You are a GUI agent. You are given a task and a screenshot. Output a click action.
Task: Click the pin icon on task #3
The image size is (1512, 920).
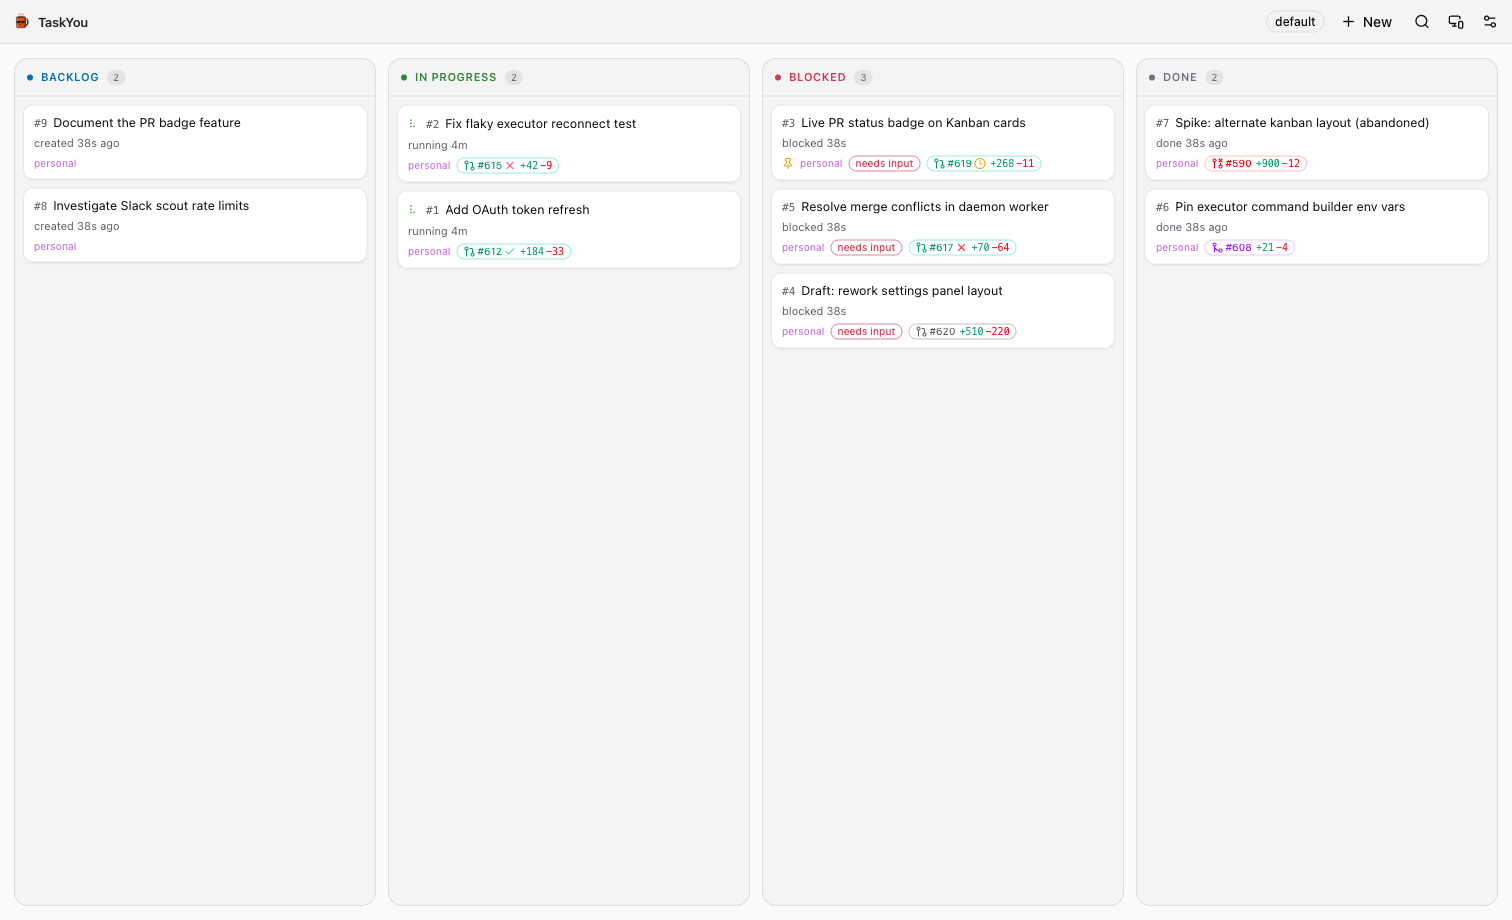788,163
